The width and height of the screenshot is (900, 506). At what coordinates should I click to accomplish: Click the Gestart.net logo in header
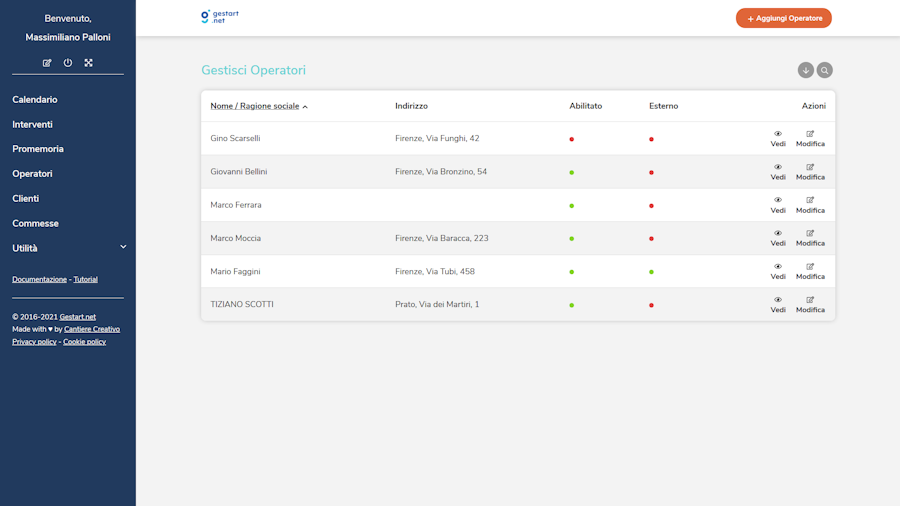[220, 17]
